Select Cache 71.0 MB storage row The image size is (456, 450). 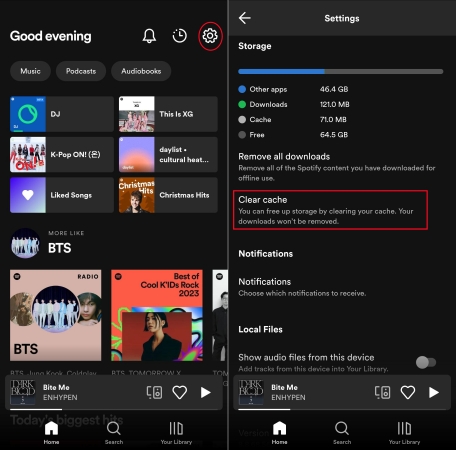[x=293, y=119]
